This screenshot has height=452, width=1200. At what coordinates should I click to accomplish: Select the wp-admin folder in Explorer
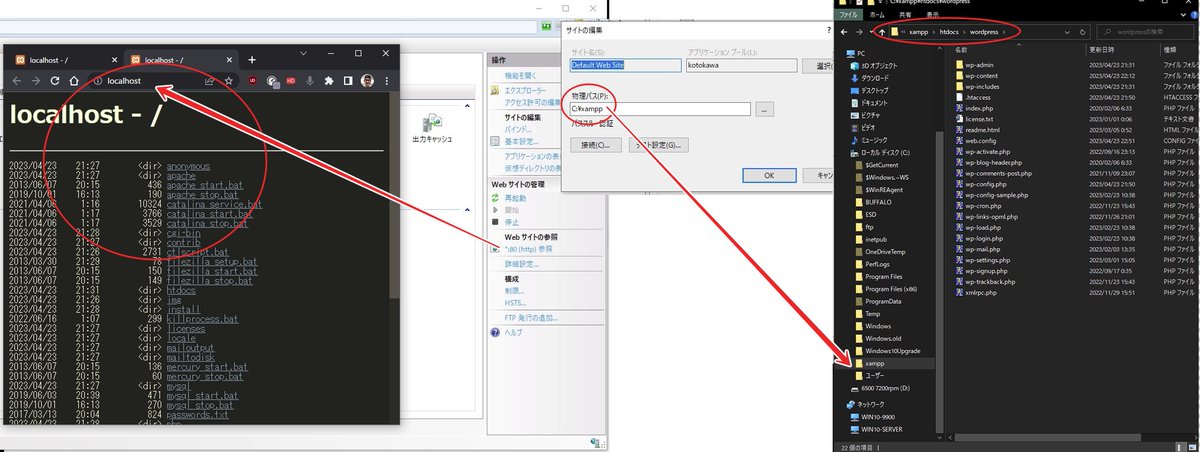979,65
